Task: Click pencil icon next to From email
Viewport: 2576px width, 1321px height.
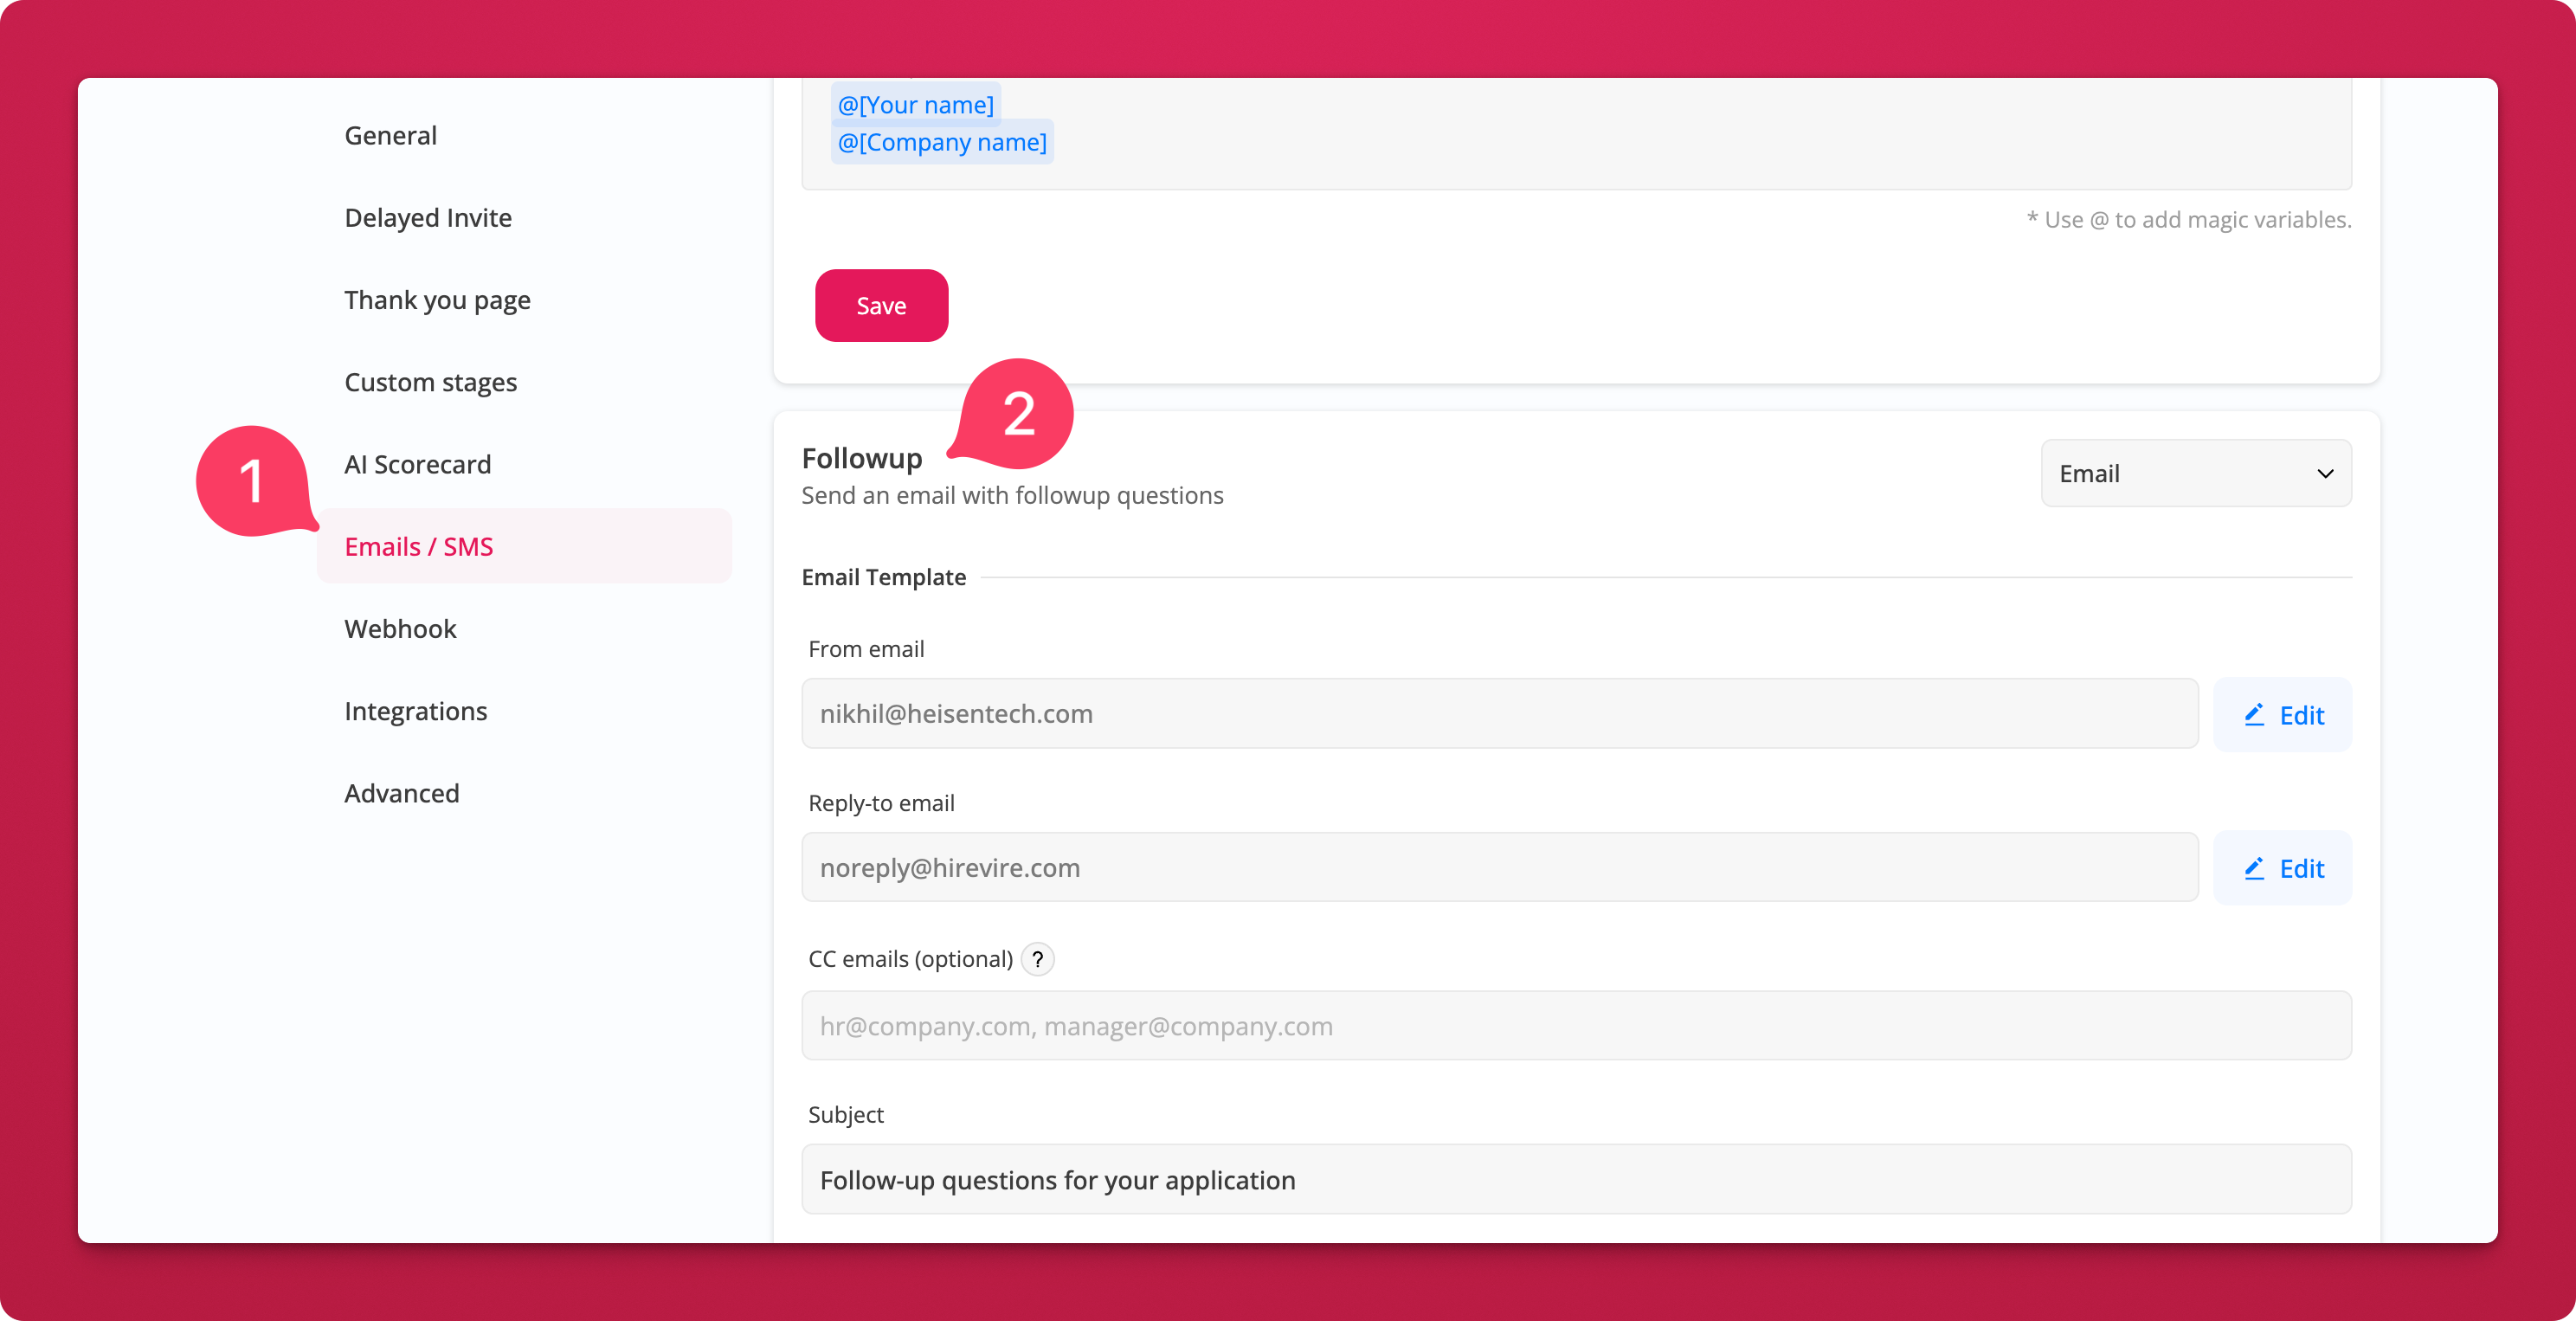Action: point(2254,715)
